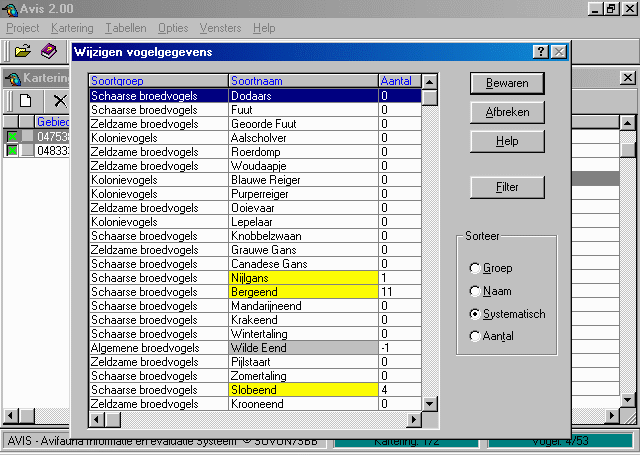Click the bird list scroll left arrow
640x455 pixels.
97,419
